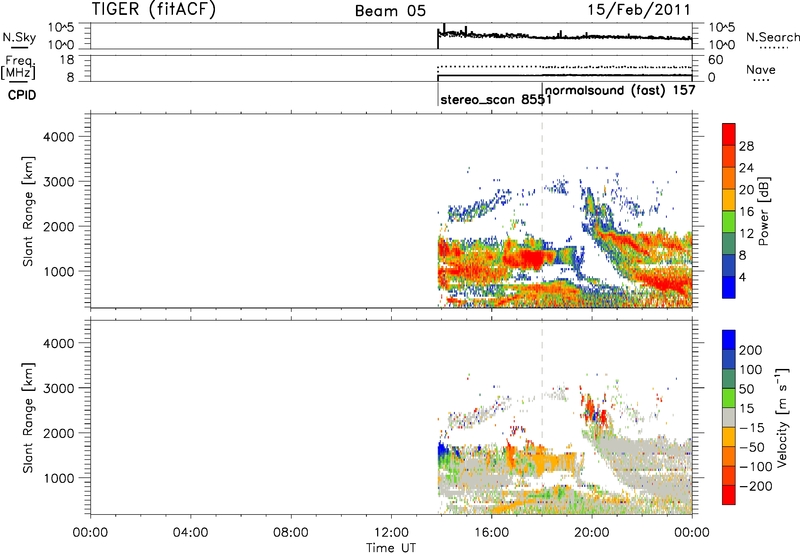The height and width of the screenshot is (554, 800).
Task: Click the '50' label on the Velocity colorbar
Action: tap(746, 390)
